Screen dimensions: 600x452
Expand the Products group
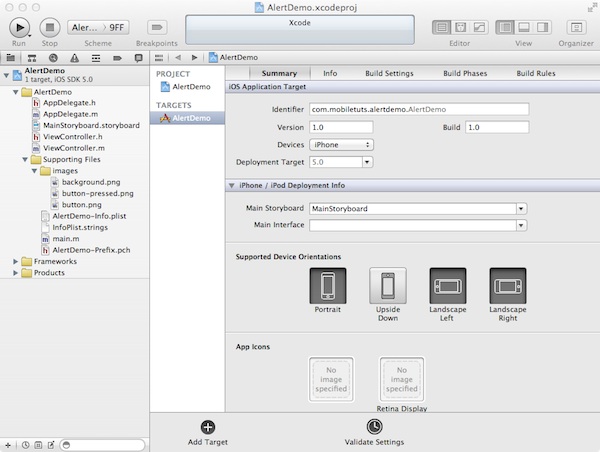point(15,273)
